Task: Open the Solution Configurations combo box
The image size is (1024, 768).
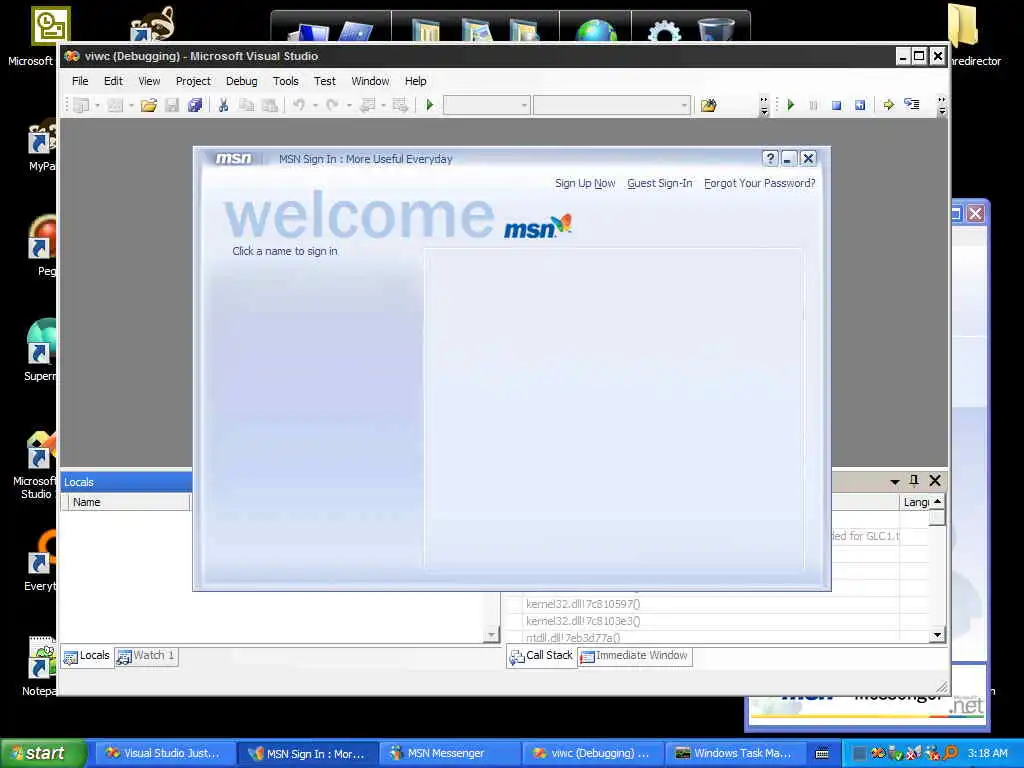Action: pyautogui.click(x=487, y=105)
